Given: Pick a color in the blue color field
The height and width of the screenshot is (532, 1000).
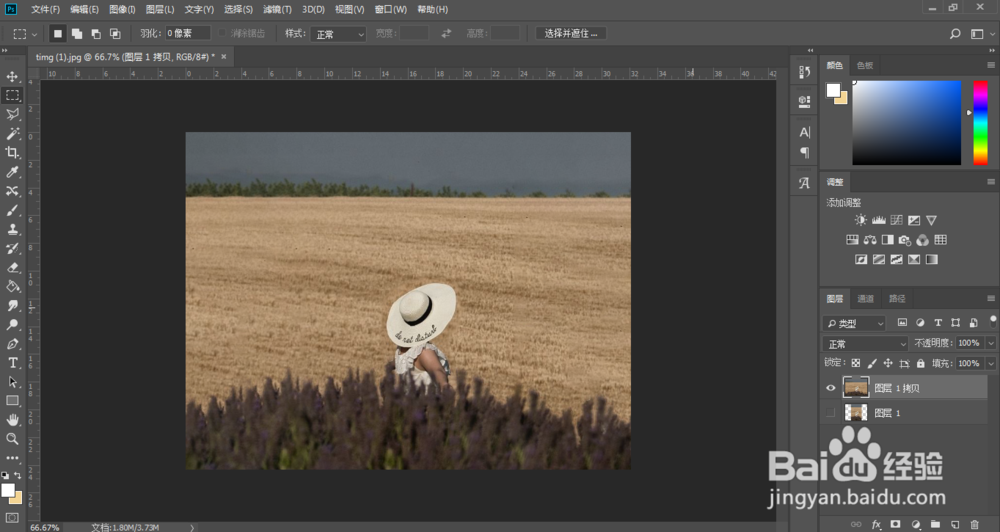Looking at the screenshot, I should [906, 122].
